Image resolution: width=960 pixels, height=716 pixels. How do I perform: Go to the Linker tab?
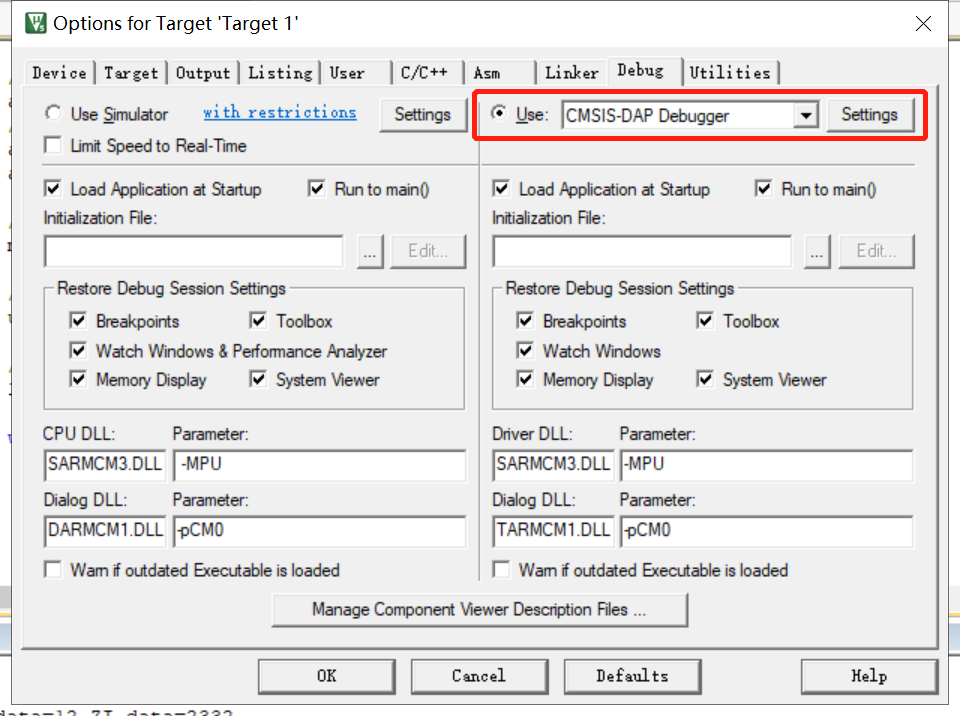click(x=572, y=73)
